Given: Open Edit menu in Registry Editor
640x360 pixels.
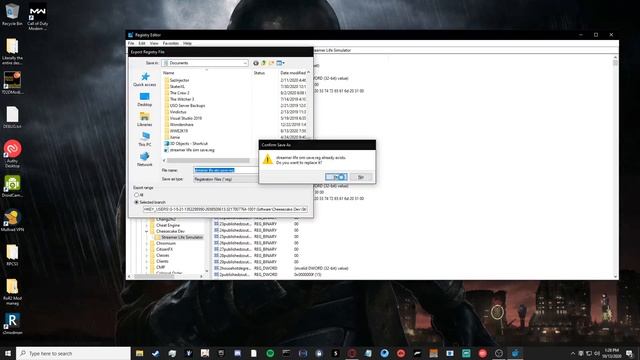Looking at the screenshot, I should pos(142,43).
